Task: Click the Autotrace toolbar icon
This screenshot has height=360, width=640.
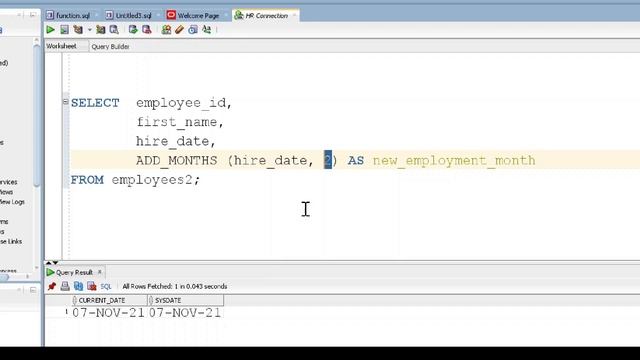Action: (100, 29)
